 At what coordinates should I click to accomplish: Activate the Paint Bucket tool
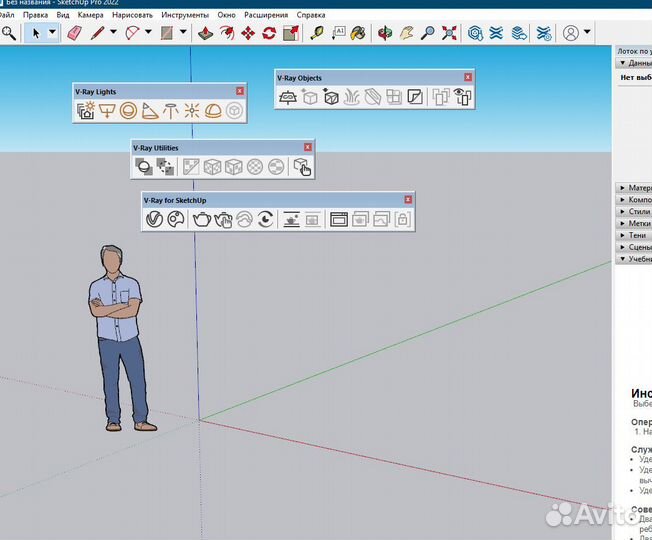358,33
